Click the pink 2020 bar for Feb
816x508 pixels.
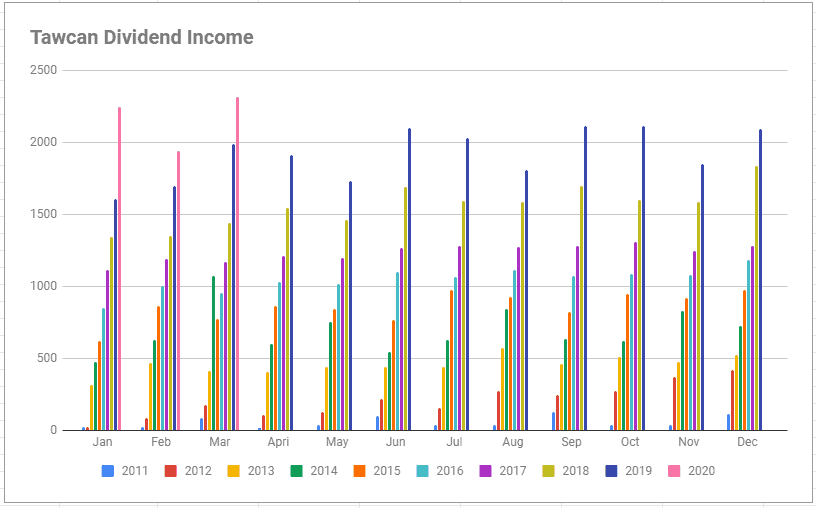tap(178, 291)
